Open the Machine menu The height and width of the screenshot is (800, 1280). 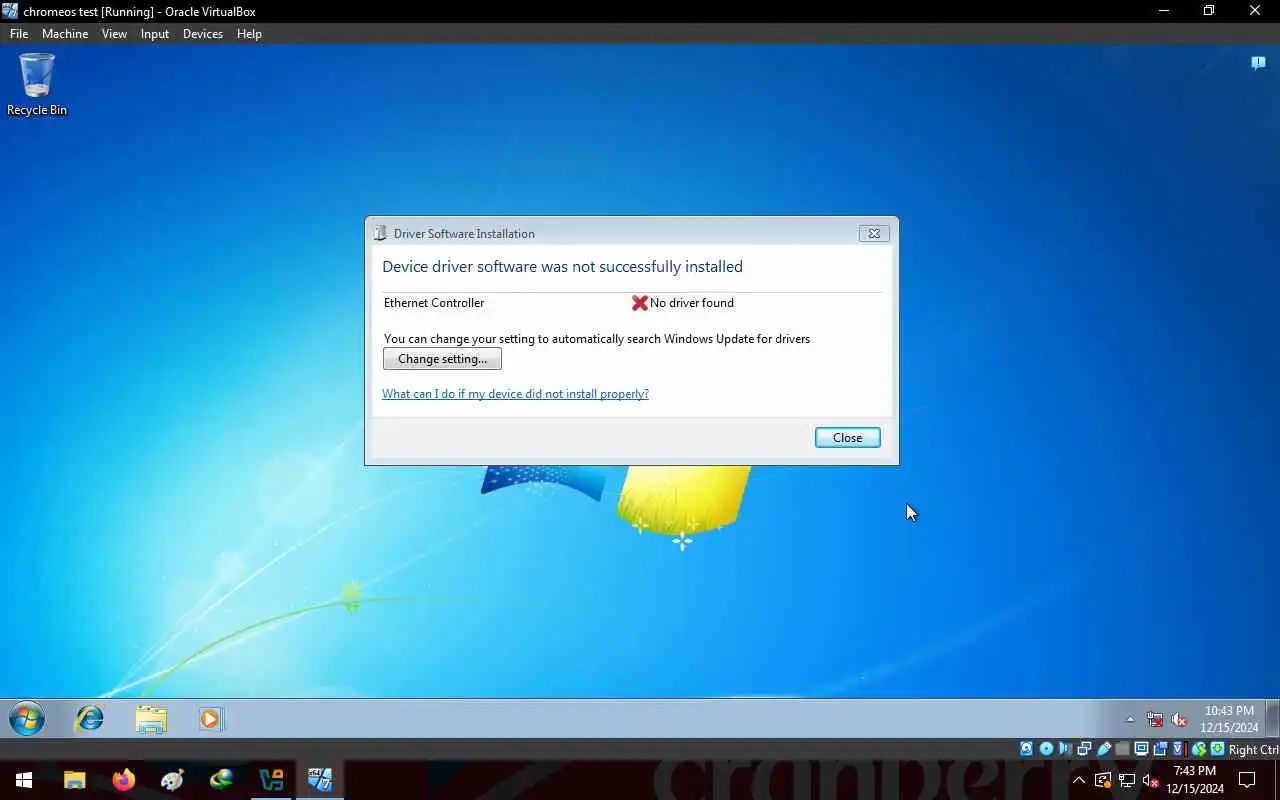[65, 33]
